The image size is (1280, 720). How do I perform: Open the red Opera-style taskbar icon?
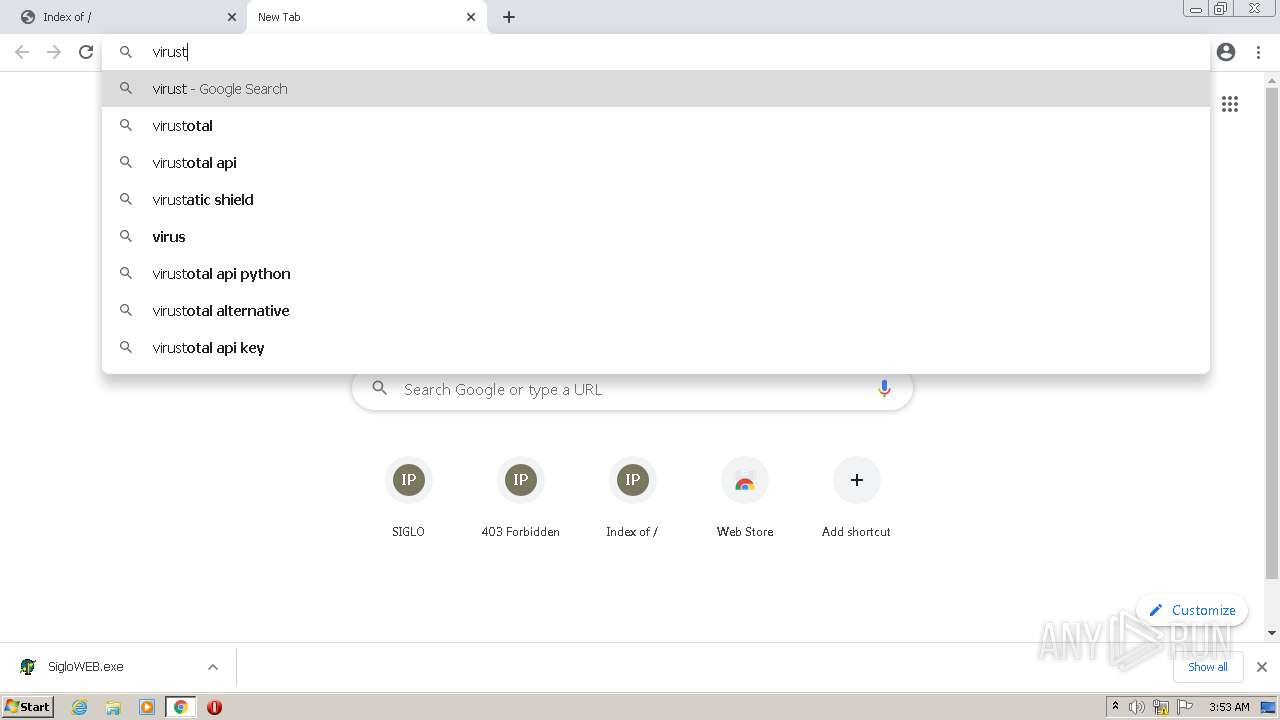[x=214, y=707]
